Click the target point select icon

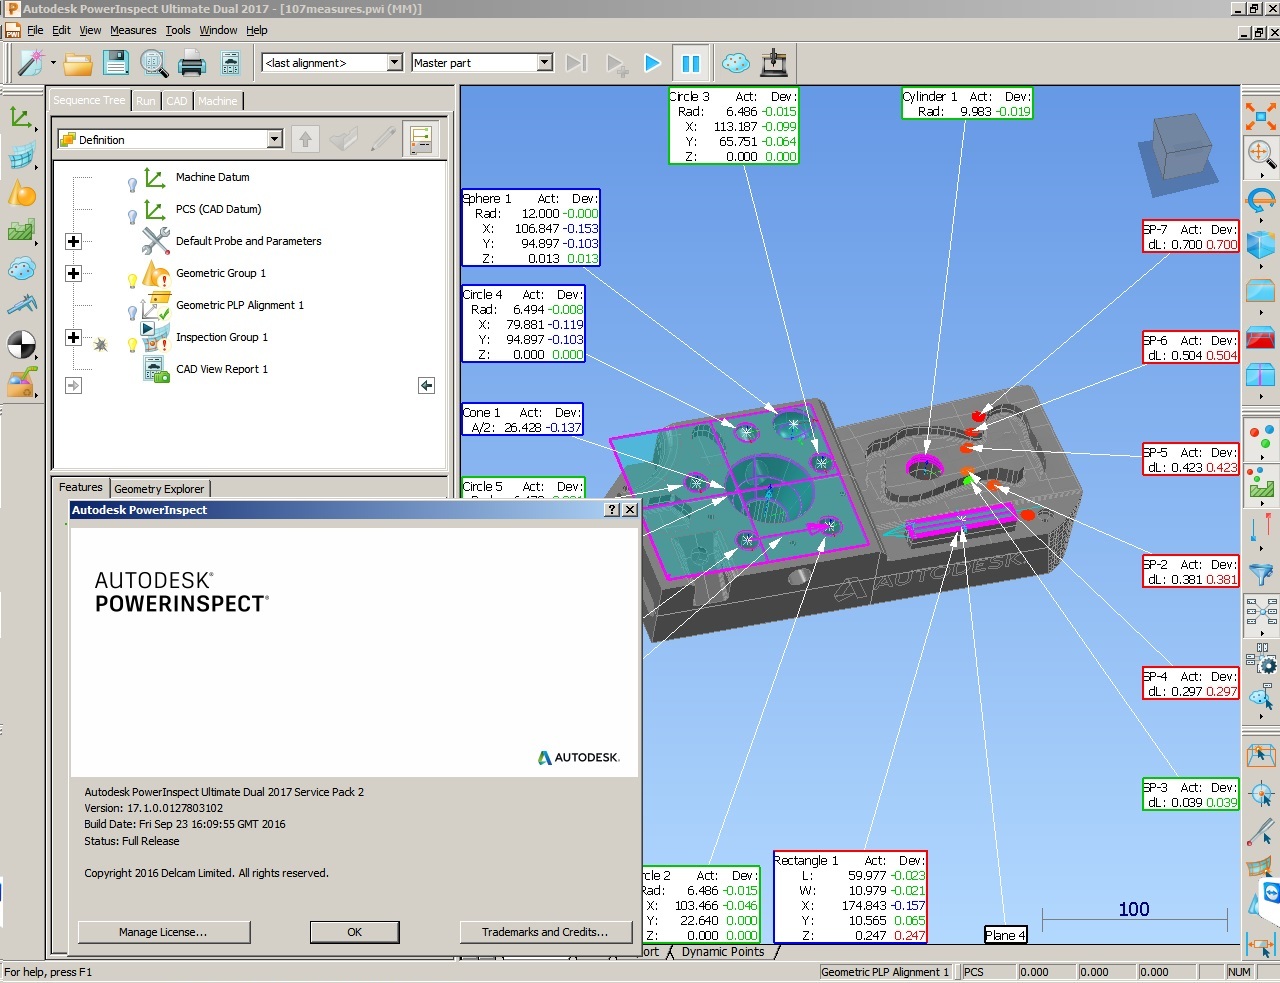coord(1260,795)
